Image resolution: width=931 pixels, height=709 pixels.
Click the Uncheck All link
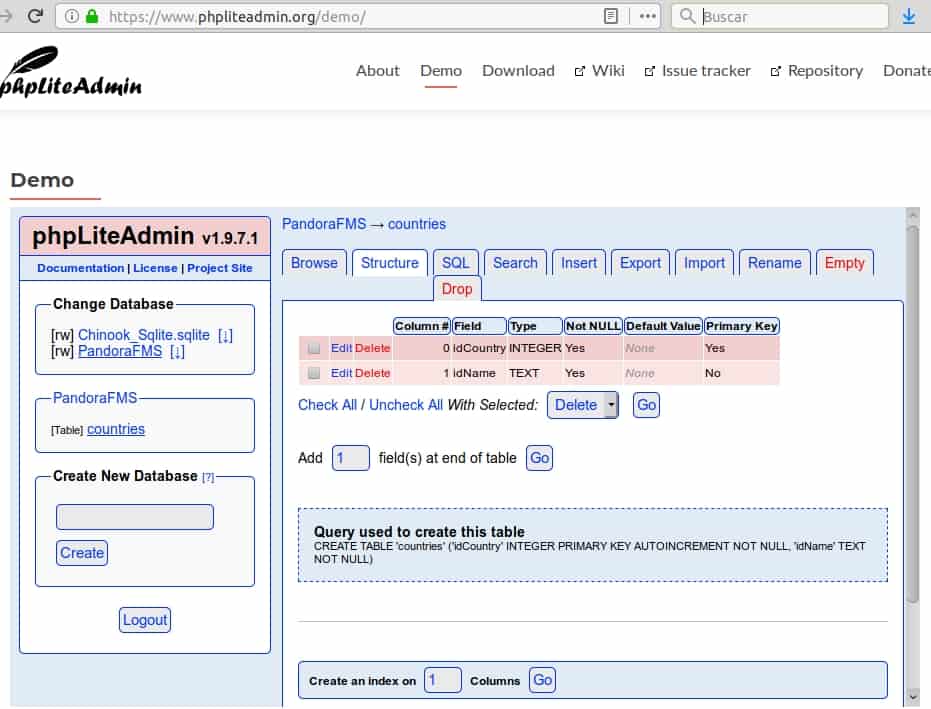(x=406, y=405)
